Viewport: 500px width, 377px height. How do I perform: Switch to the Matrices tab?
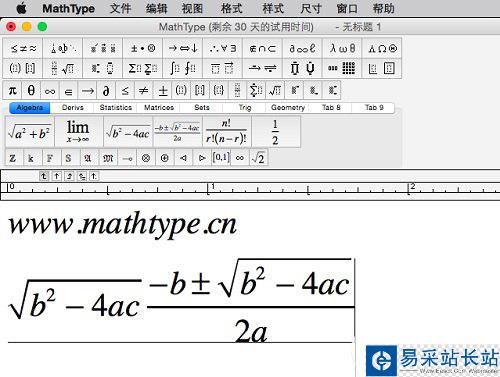159,108
